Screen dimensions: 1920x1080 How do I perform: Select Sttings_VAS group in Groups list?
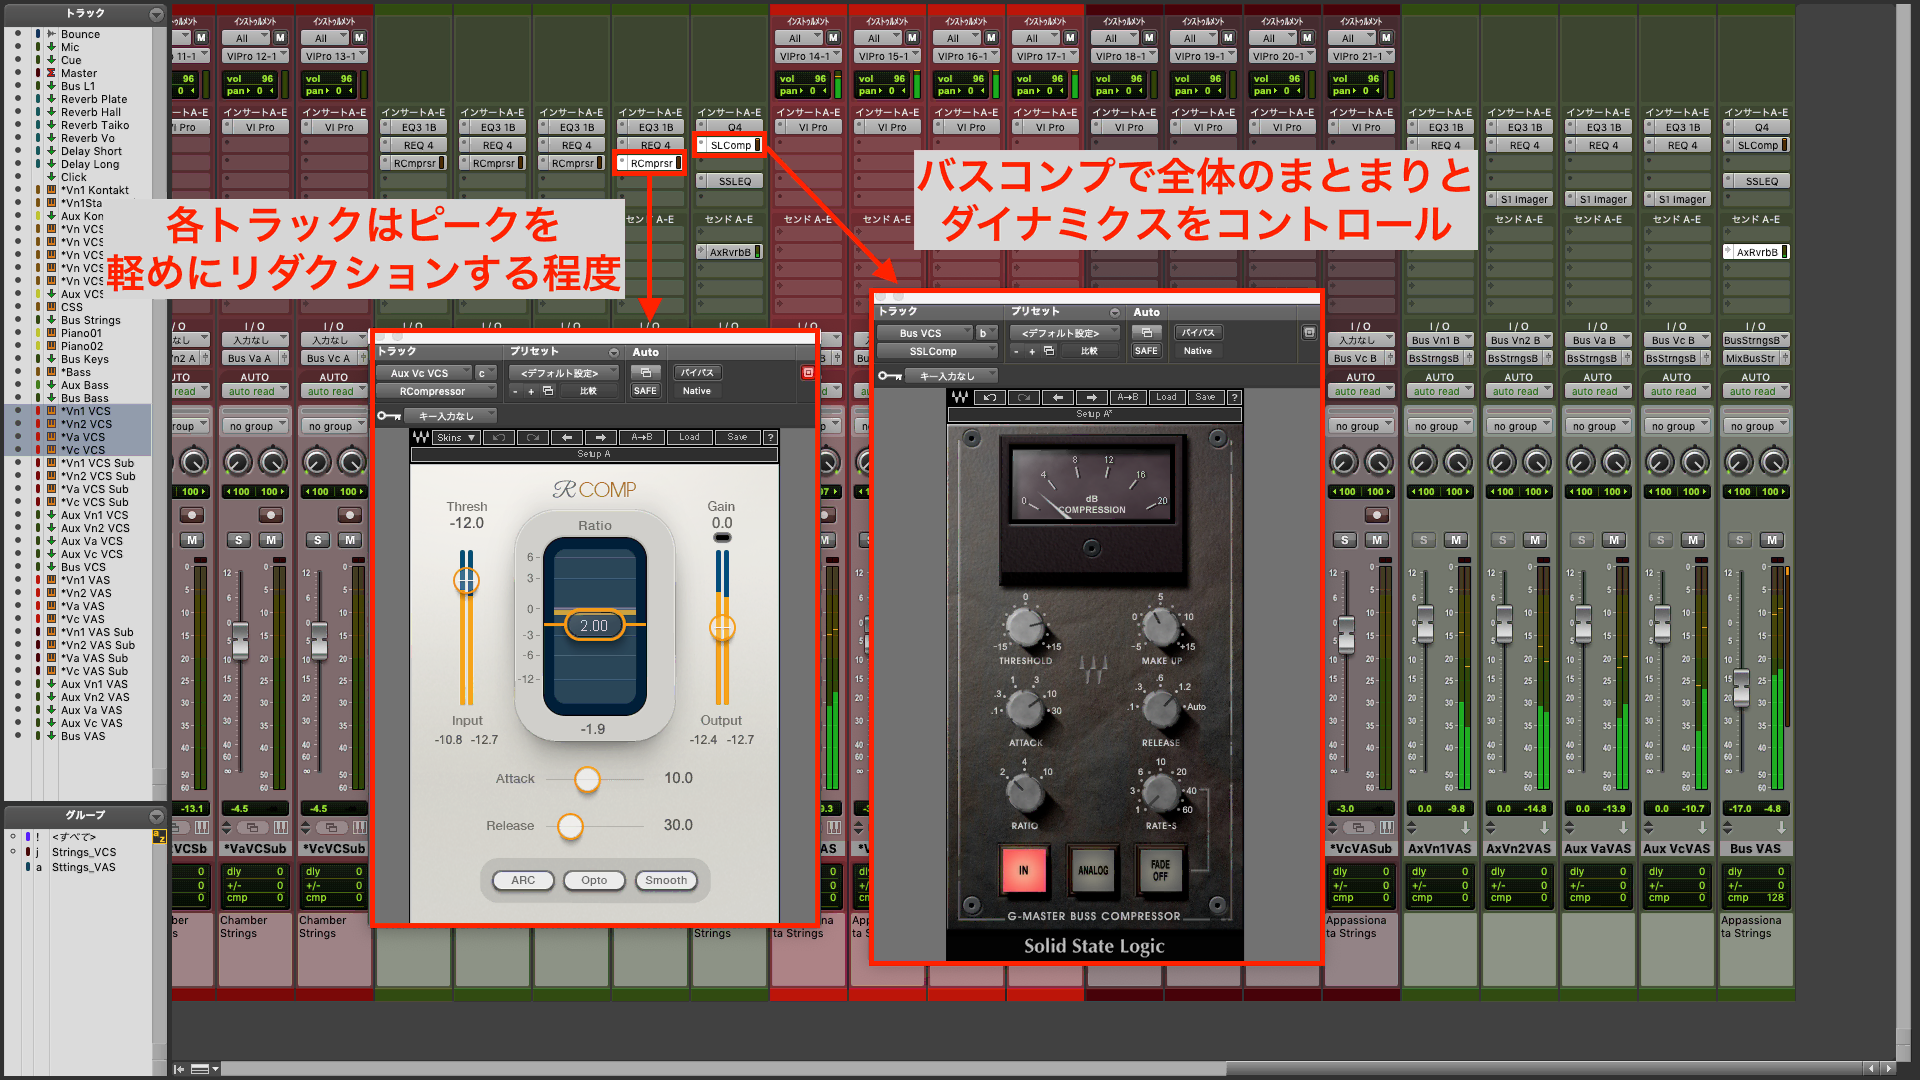click(x=84, y=867)
